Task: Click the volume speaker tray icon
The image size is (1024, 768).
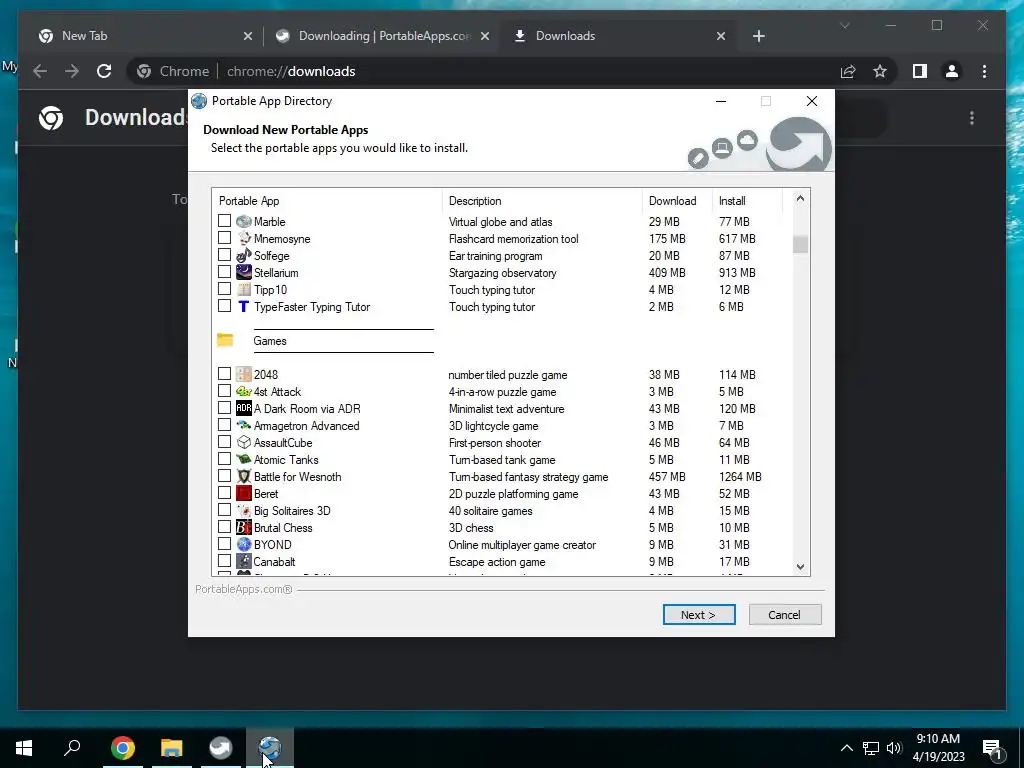Action: point(894,748)
